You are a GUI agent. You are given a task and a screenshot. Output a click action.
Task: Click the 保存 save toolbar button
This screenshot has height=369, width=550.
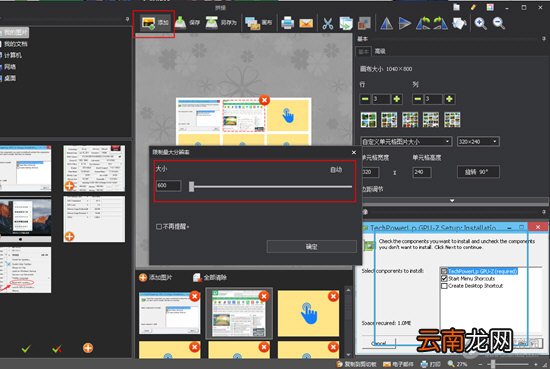click(187, 23)
